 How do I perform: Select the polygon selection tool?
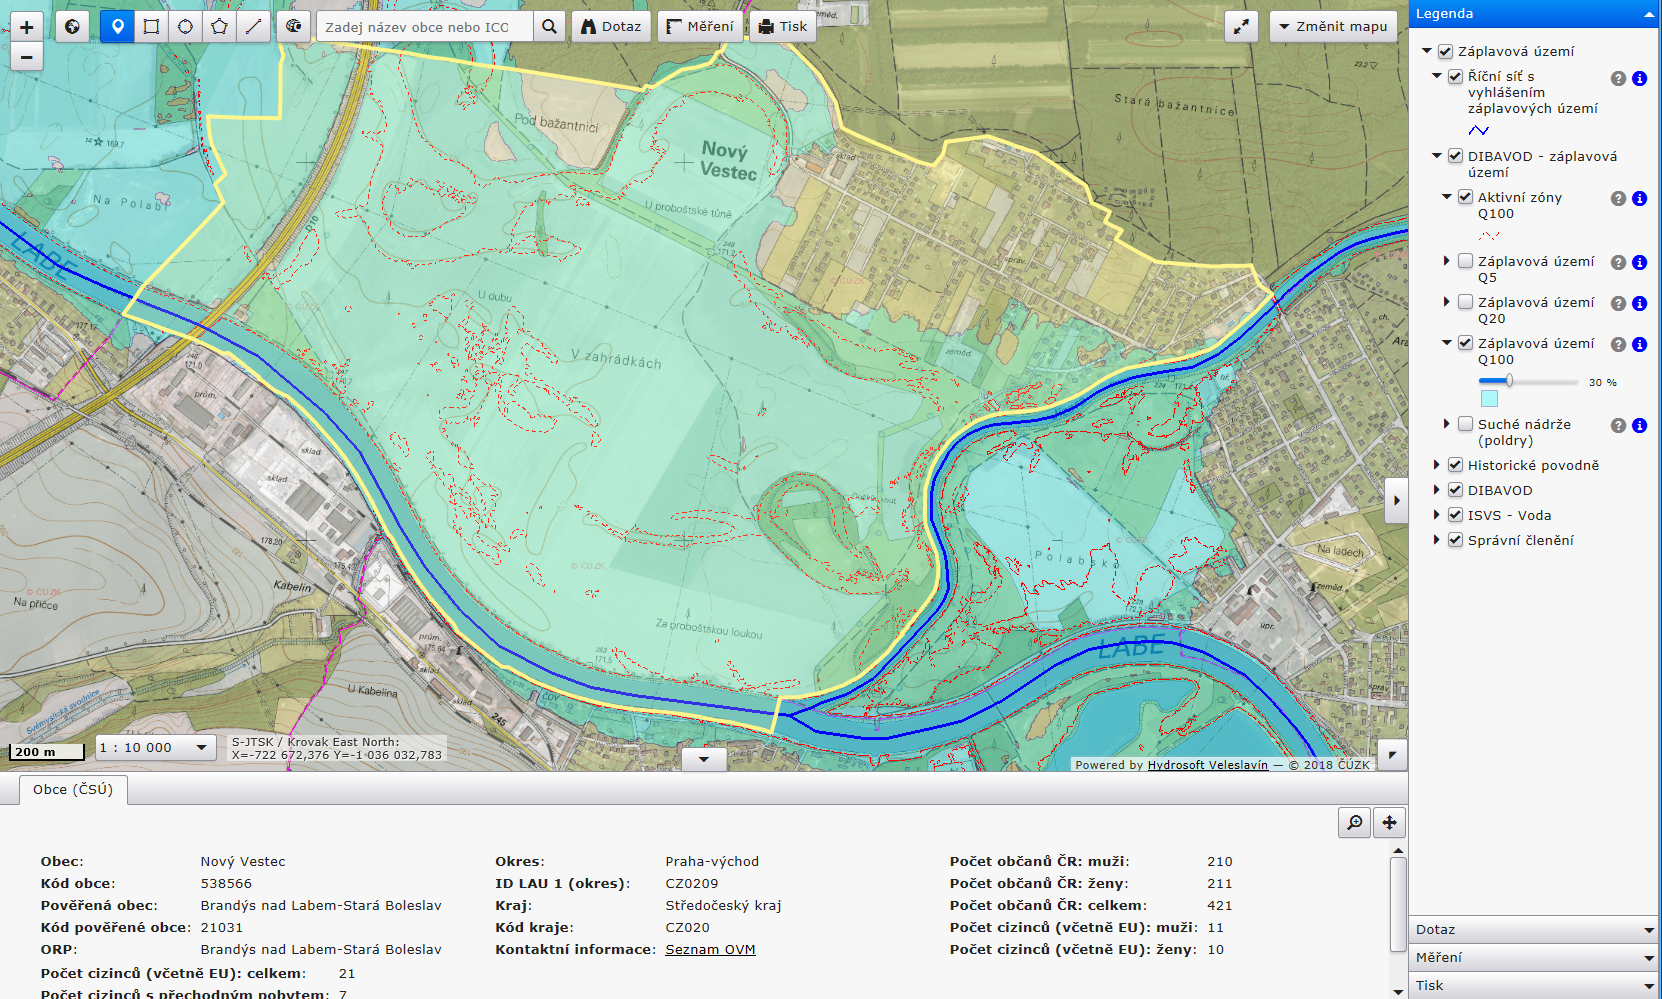[220, 27]
